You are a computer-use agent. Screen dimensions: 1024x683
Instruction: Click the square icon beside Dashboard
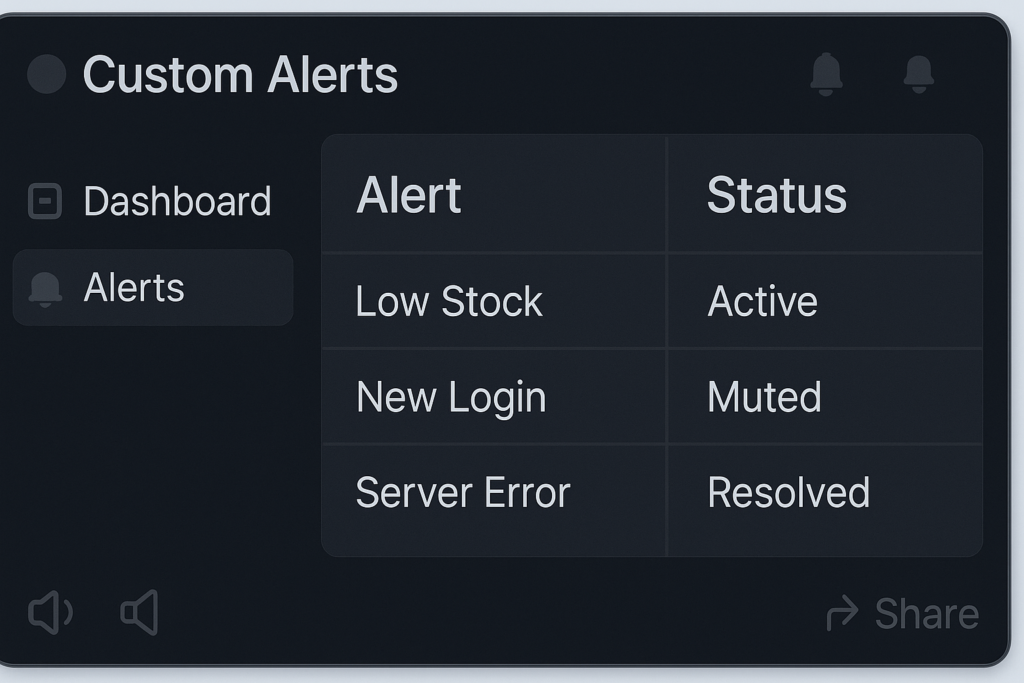[x=45, y=201]
